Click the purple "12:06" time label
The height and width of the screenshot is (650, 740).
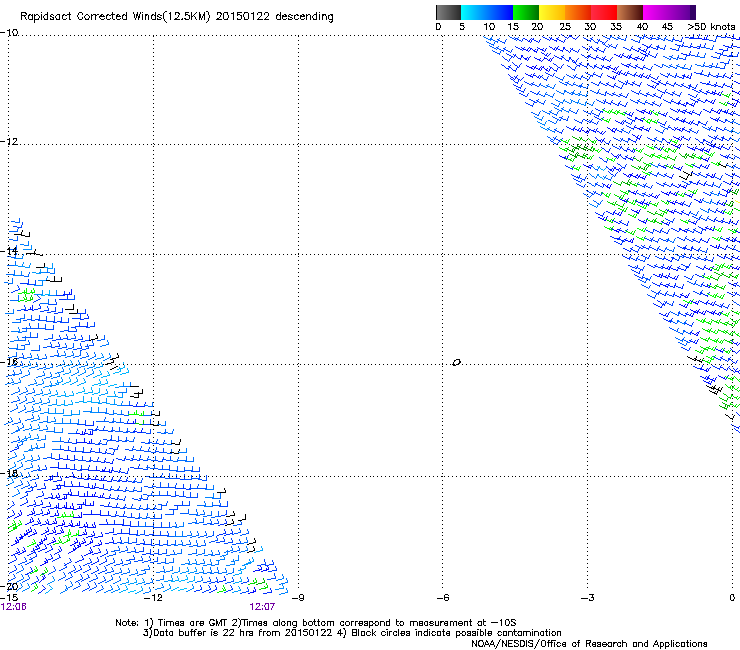tap(14, 607)
